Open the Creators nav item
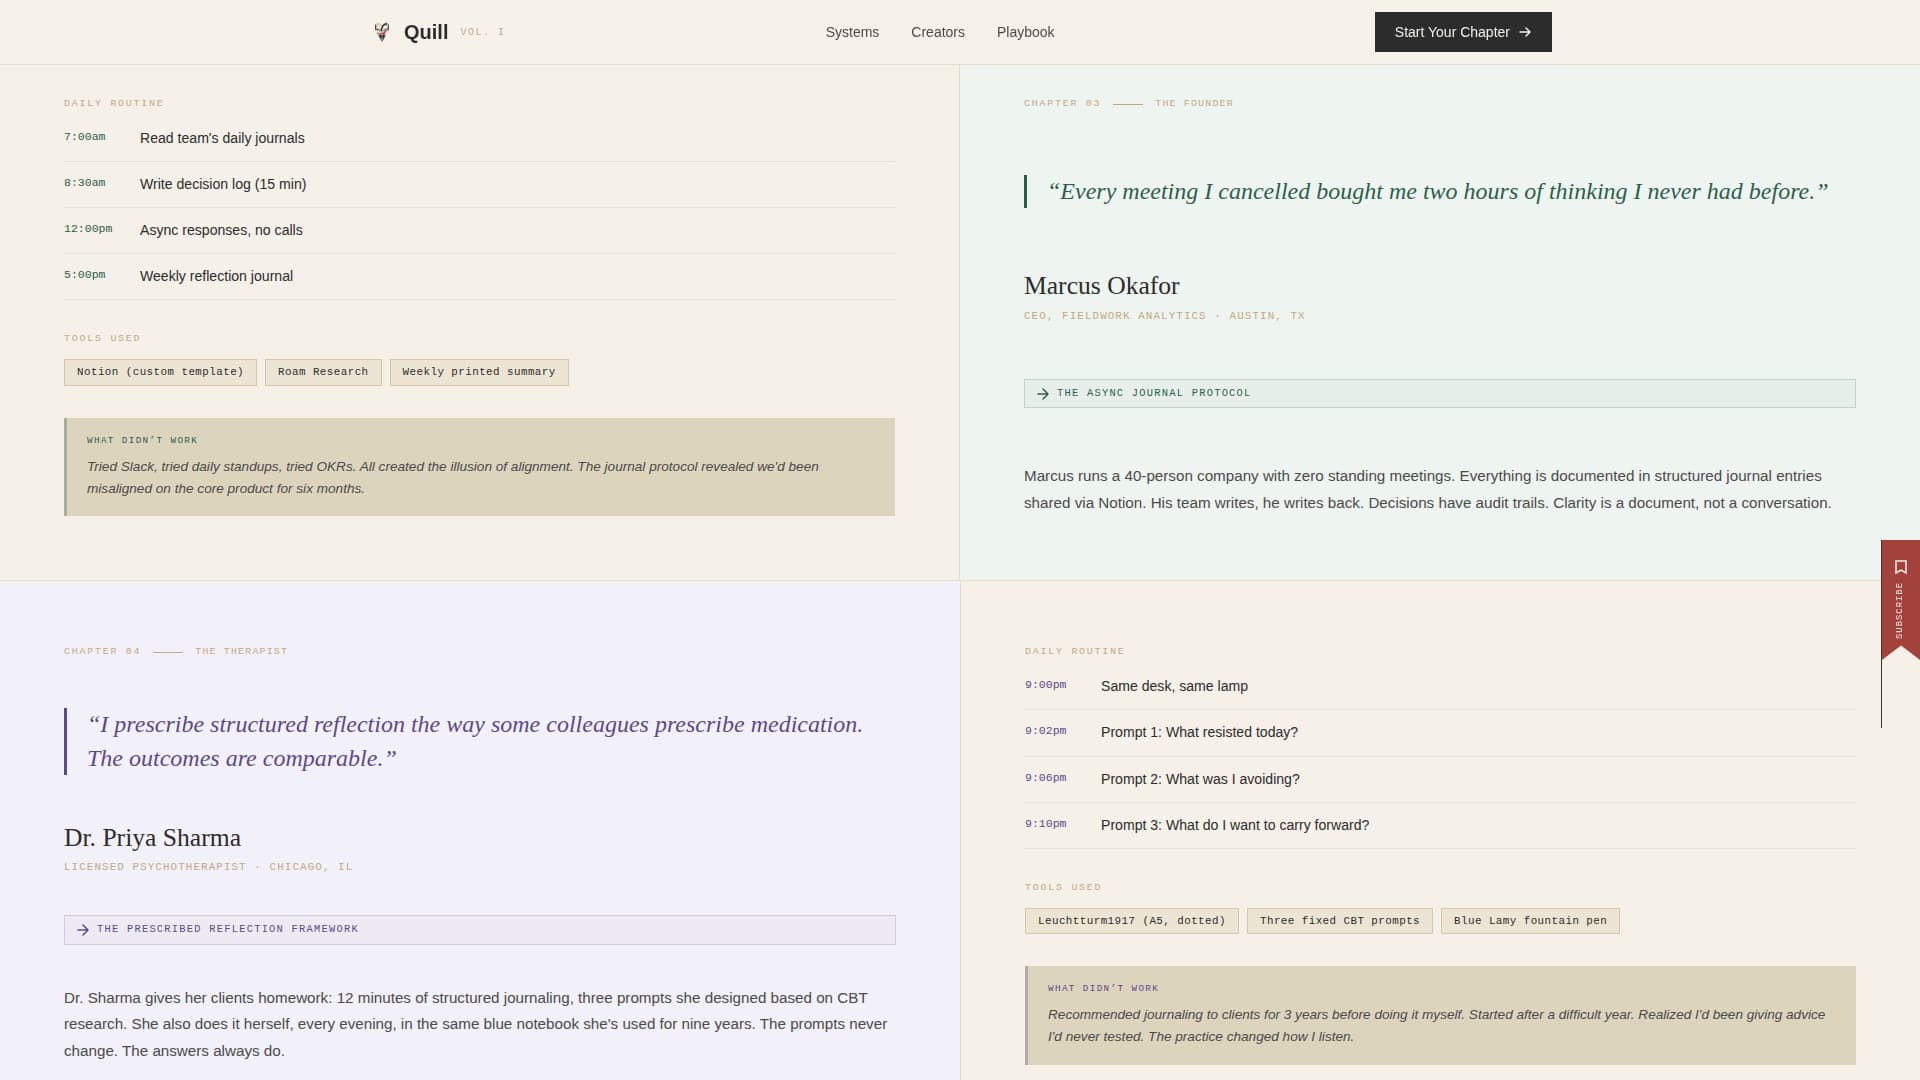Screen dimensions: 1920x1080 (938, 32)
